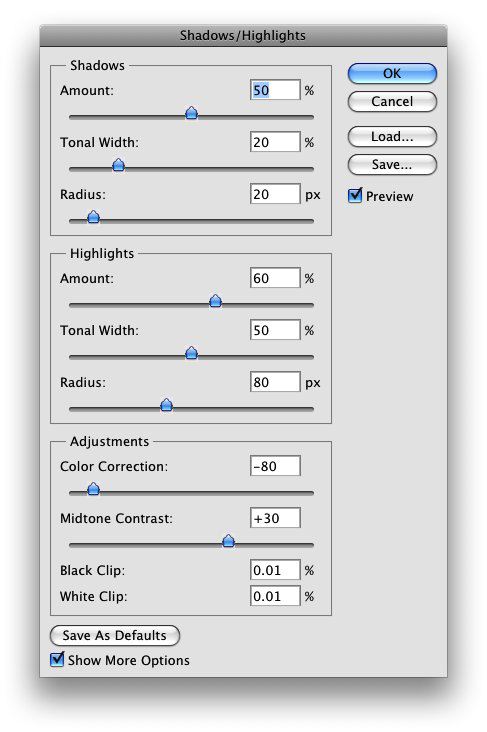Click the Color Correction value field

click(x=275, y=466)
